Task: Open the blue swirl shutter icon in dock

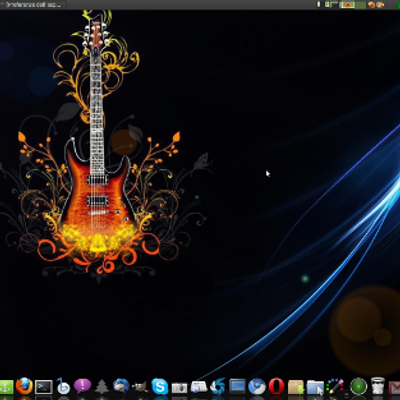Action: click(218, 386)
